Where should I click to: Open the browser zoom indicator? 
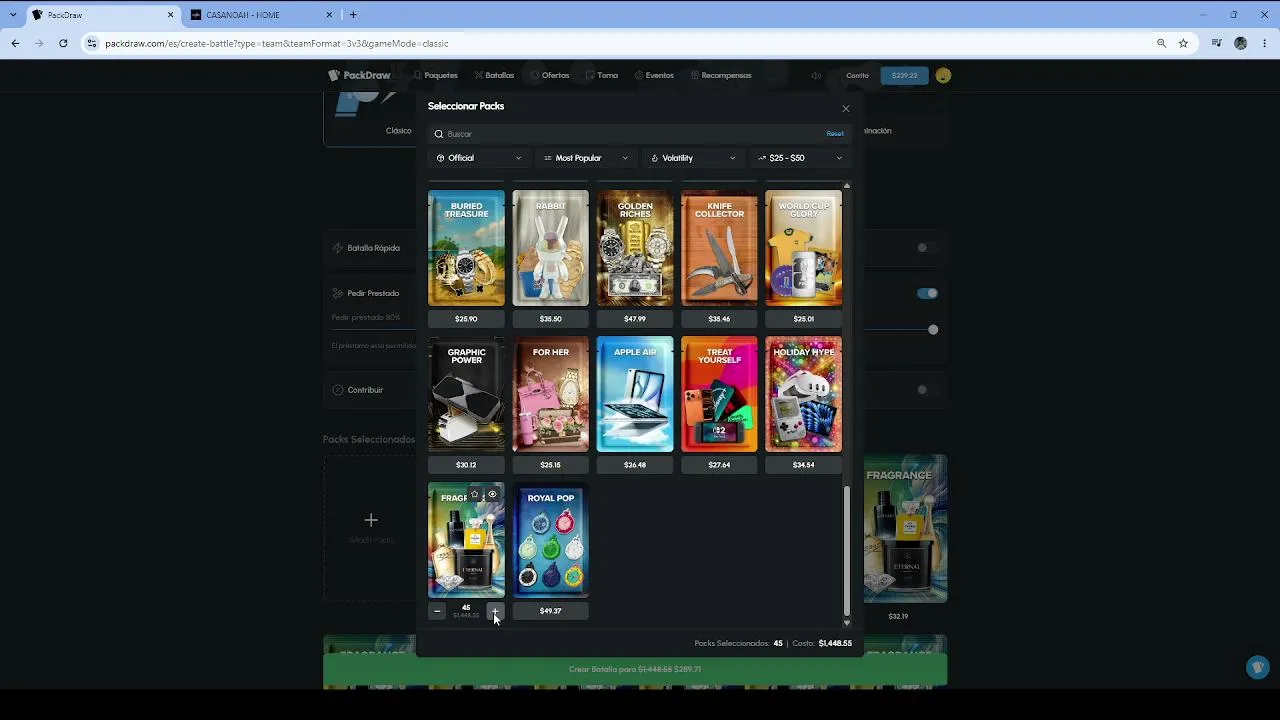pyautogui.click(x=1161, y=43)
